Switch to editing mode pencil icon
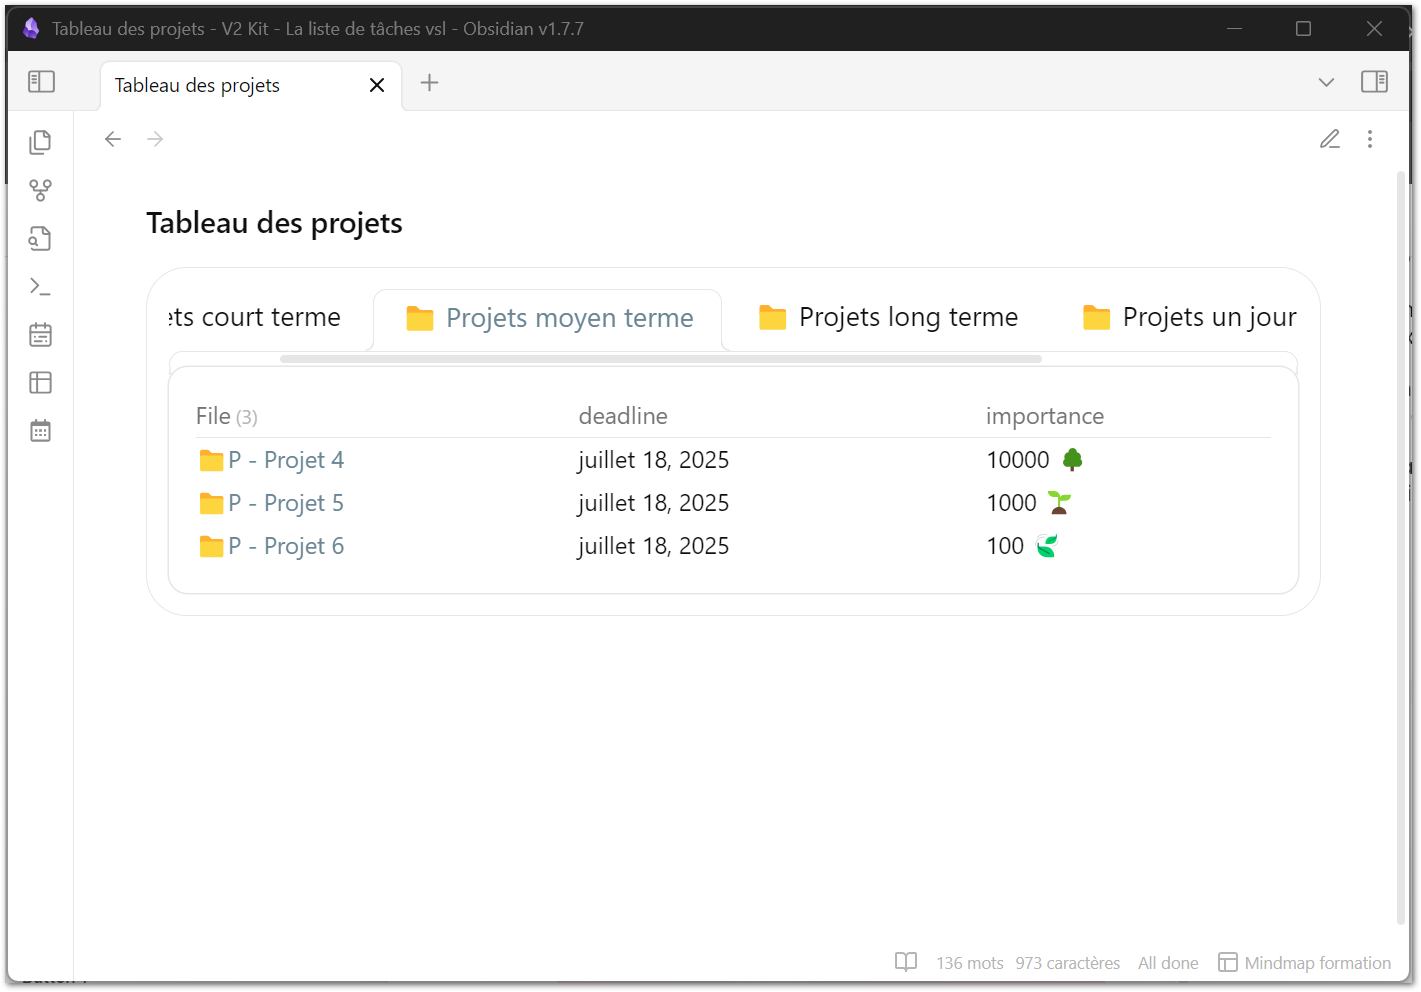 click(1329, 139)
